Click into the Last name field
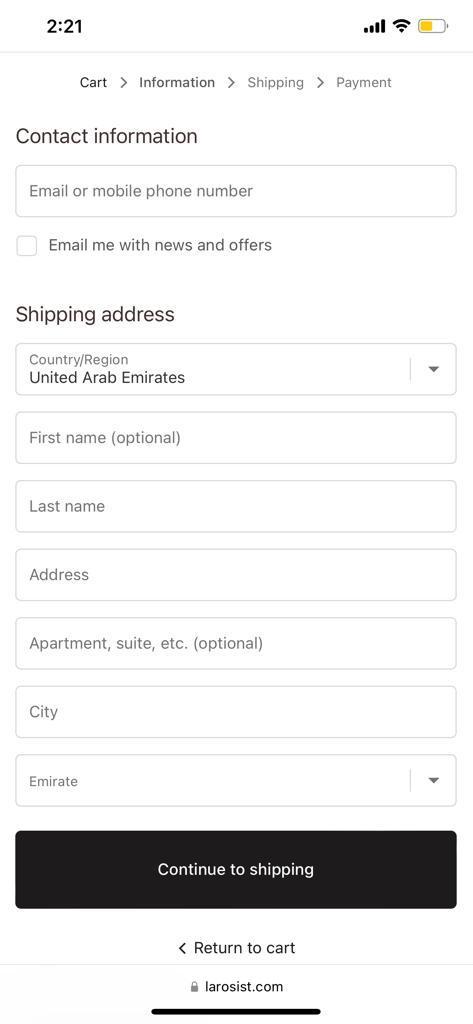 coord(236,506)
